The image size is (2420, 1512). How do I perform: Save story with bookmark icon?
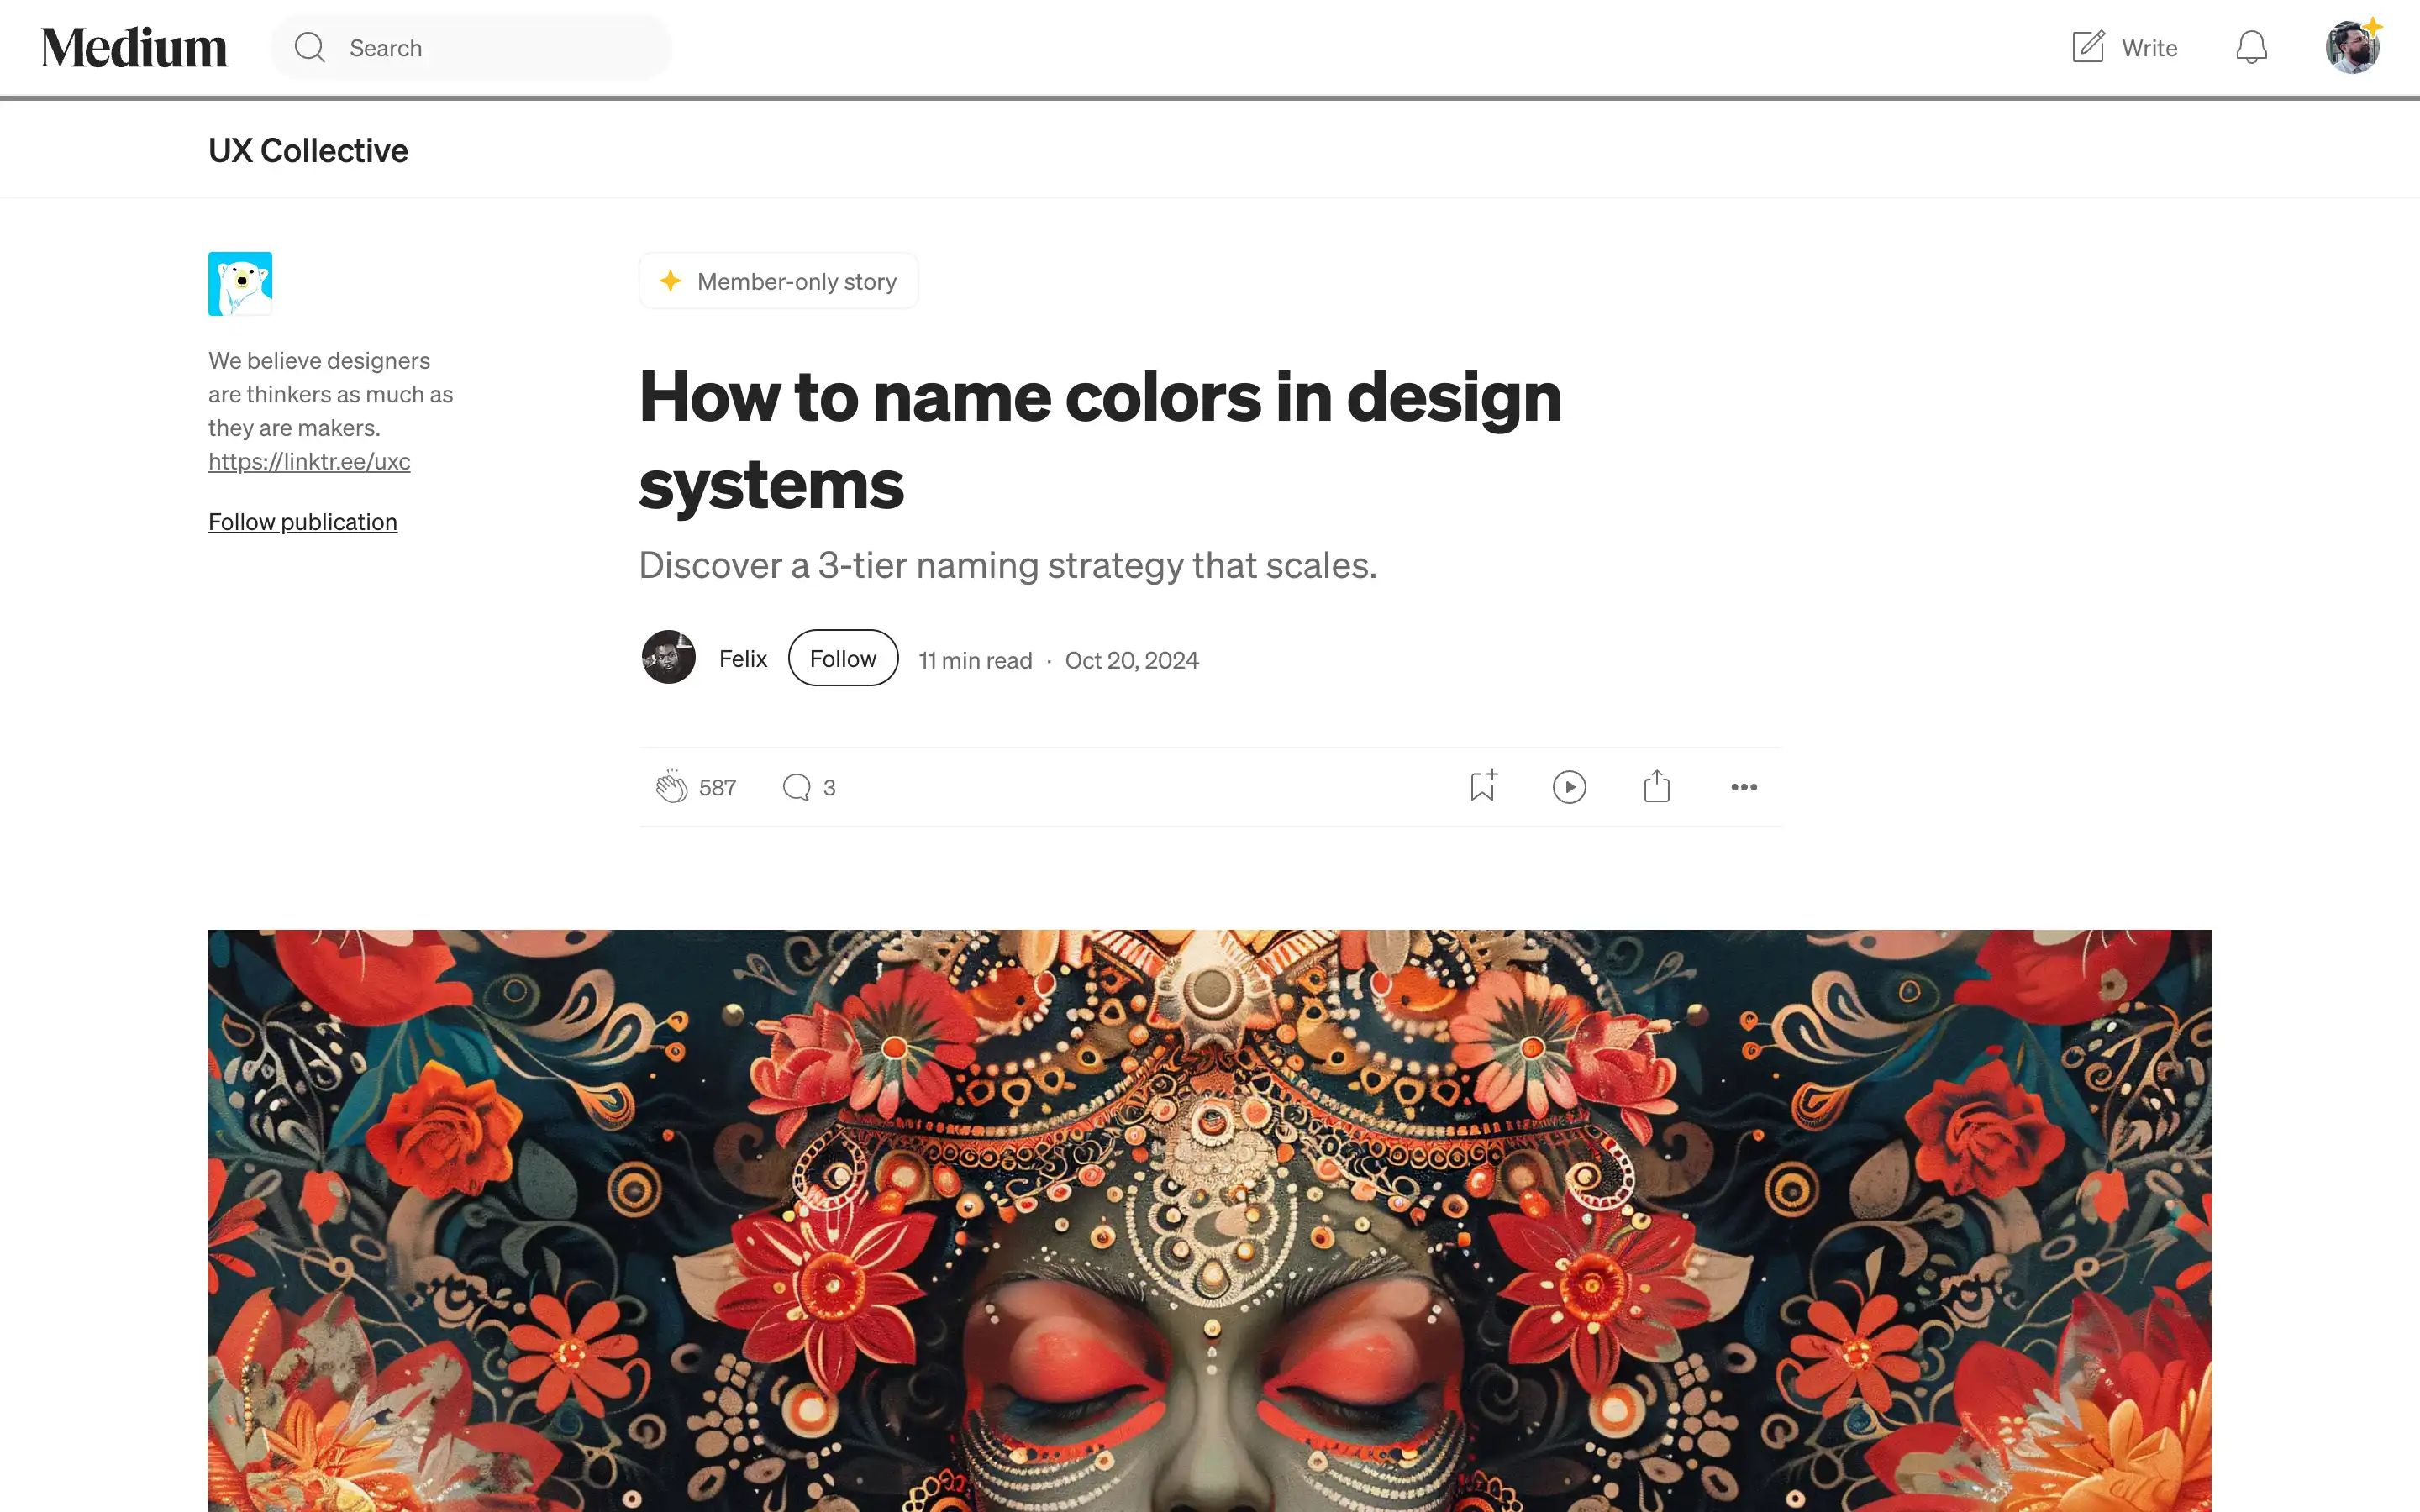pos(1483,786)
